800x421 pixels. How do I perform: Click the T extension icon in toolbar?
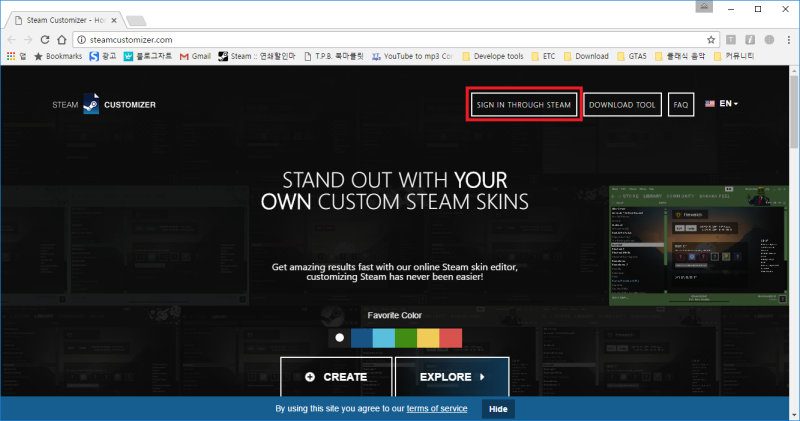point(731,40)
